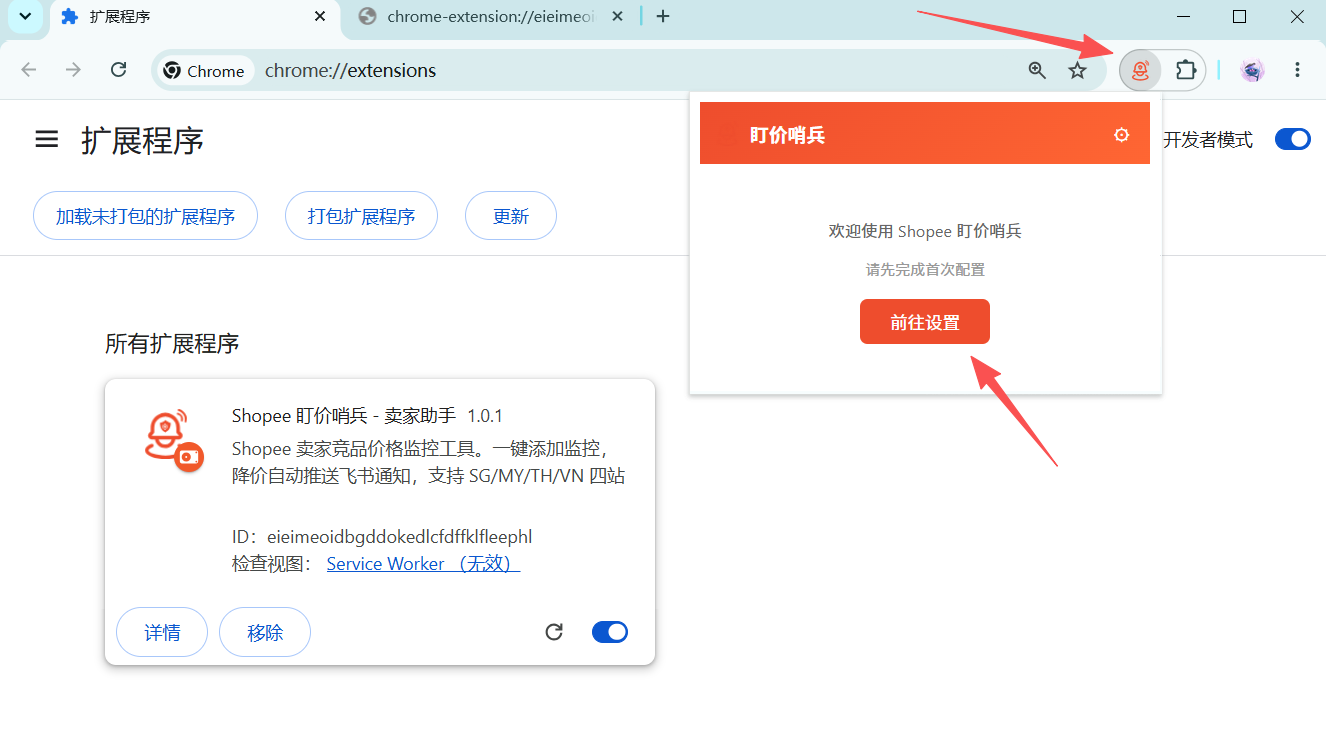Click the 扩展程序 page heading

click(x=142, y=141)
